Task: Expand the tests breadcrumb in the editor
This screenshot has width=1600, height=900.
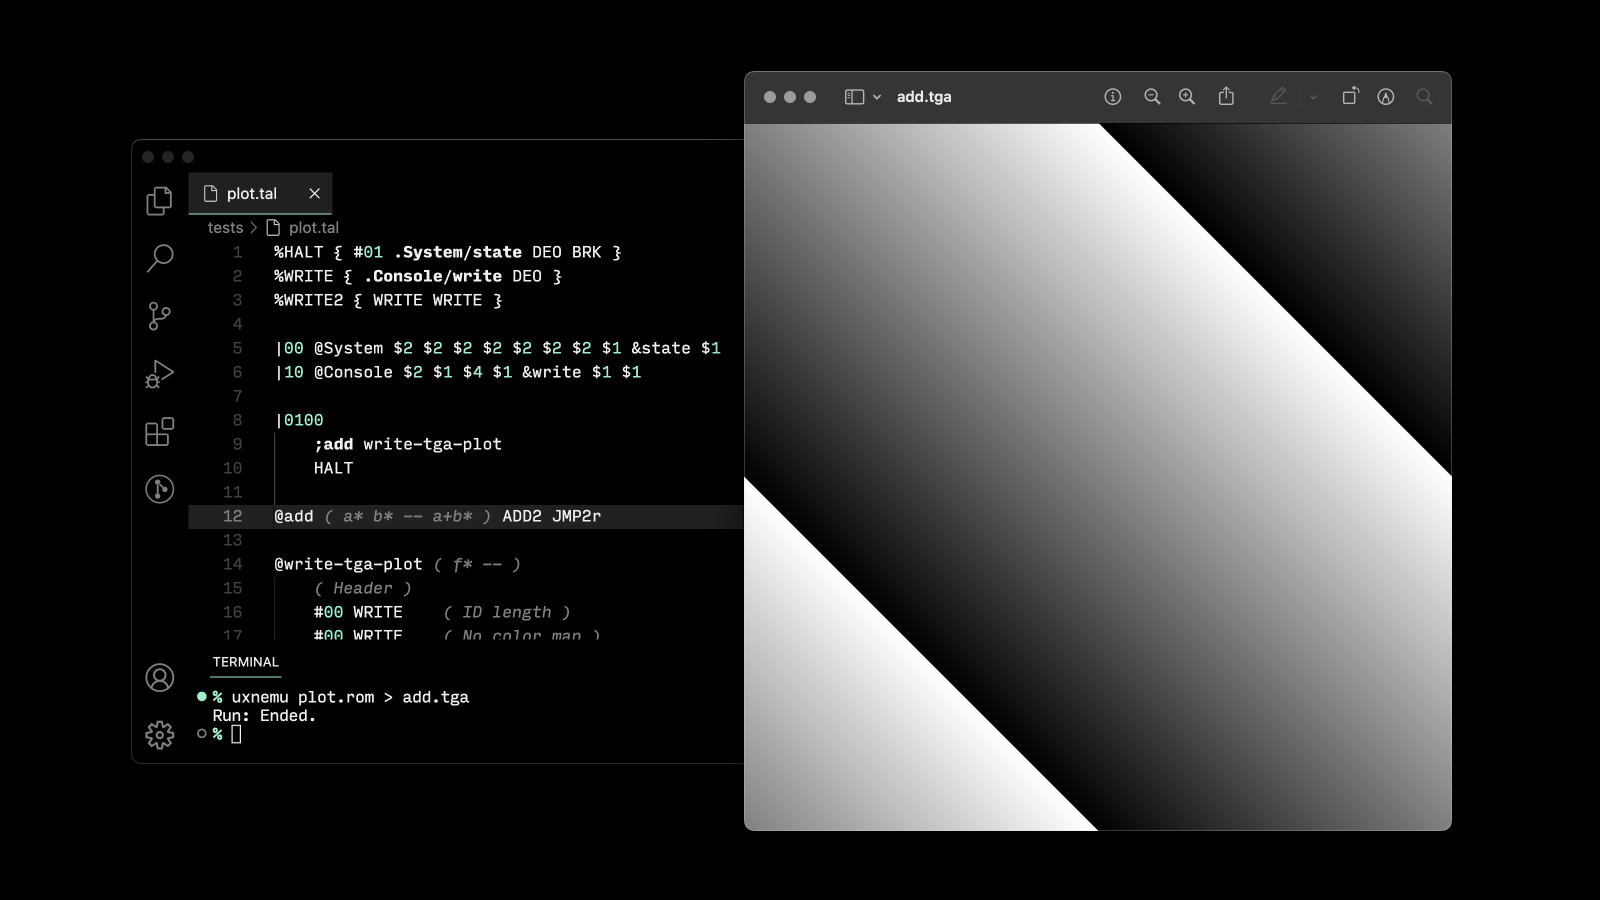Action: pos(224,228)
